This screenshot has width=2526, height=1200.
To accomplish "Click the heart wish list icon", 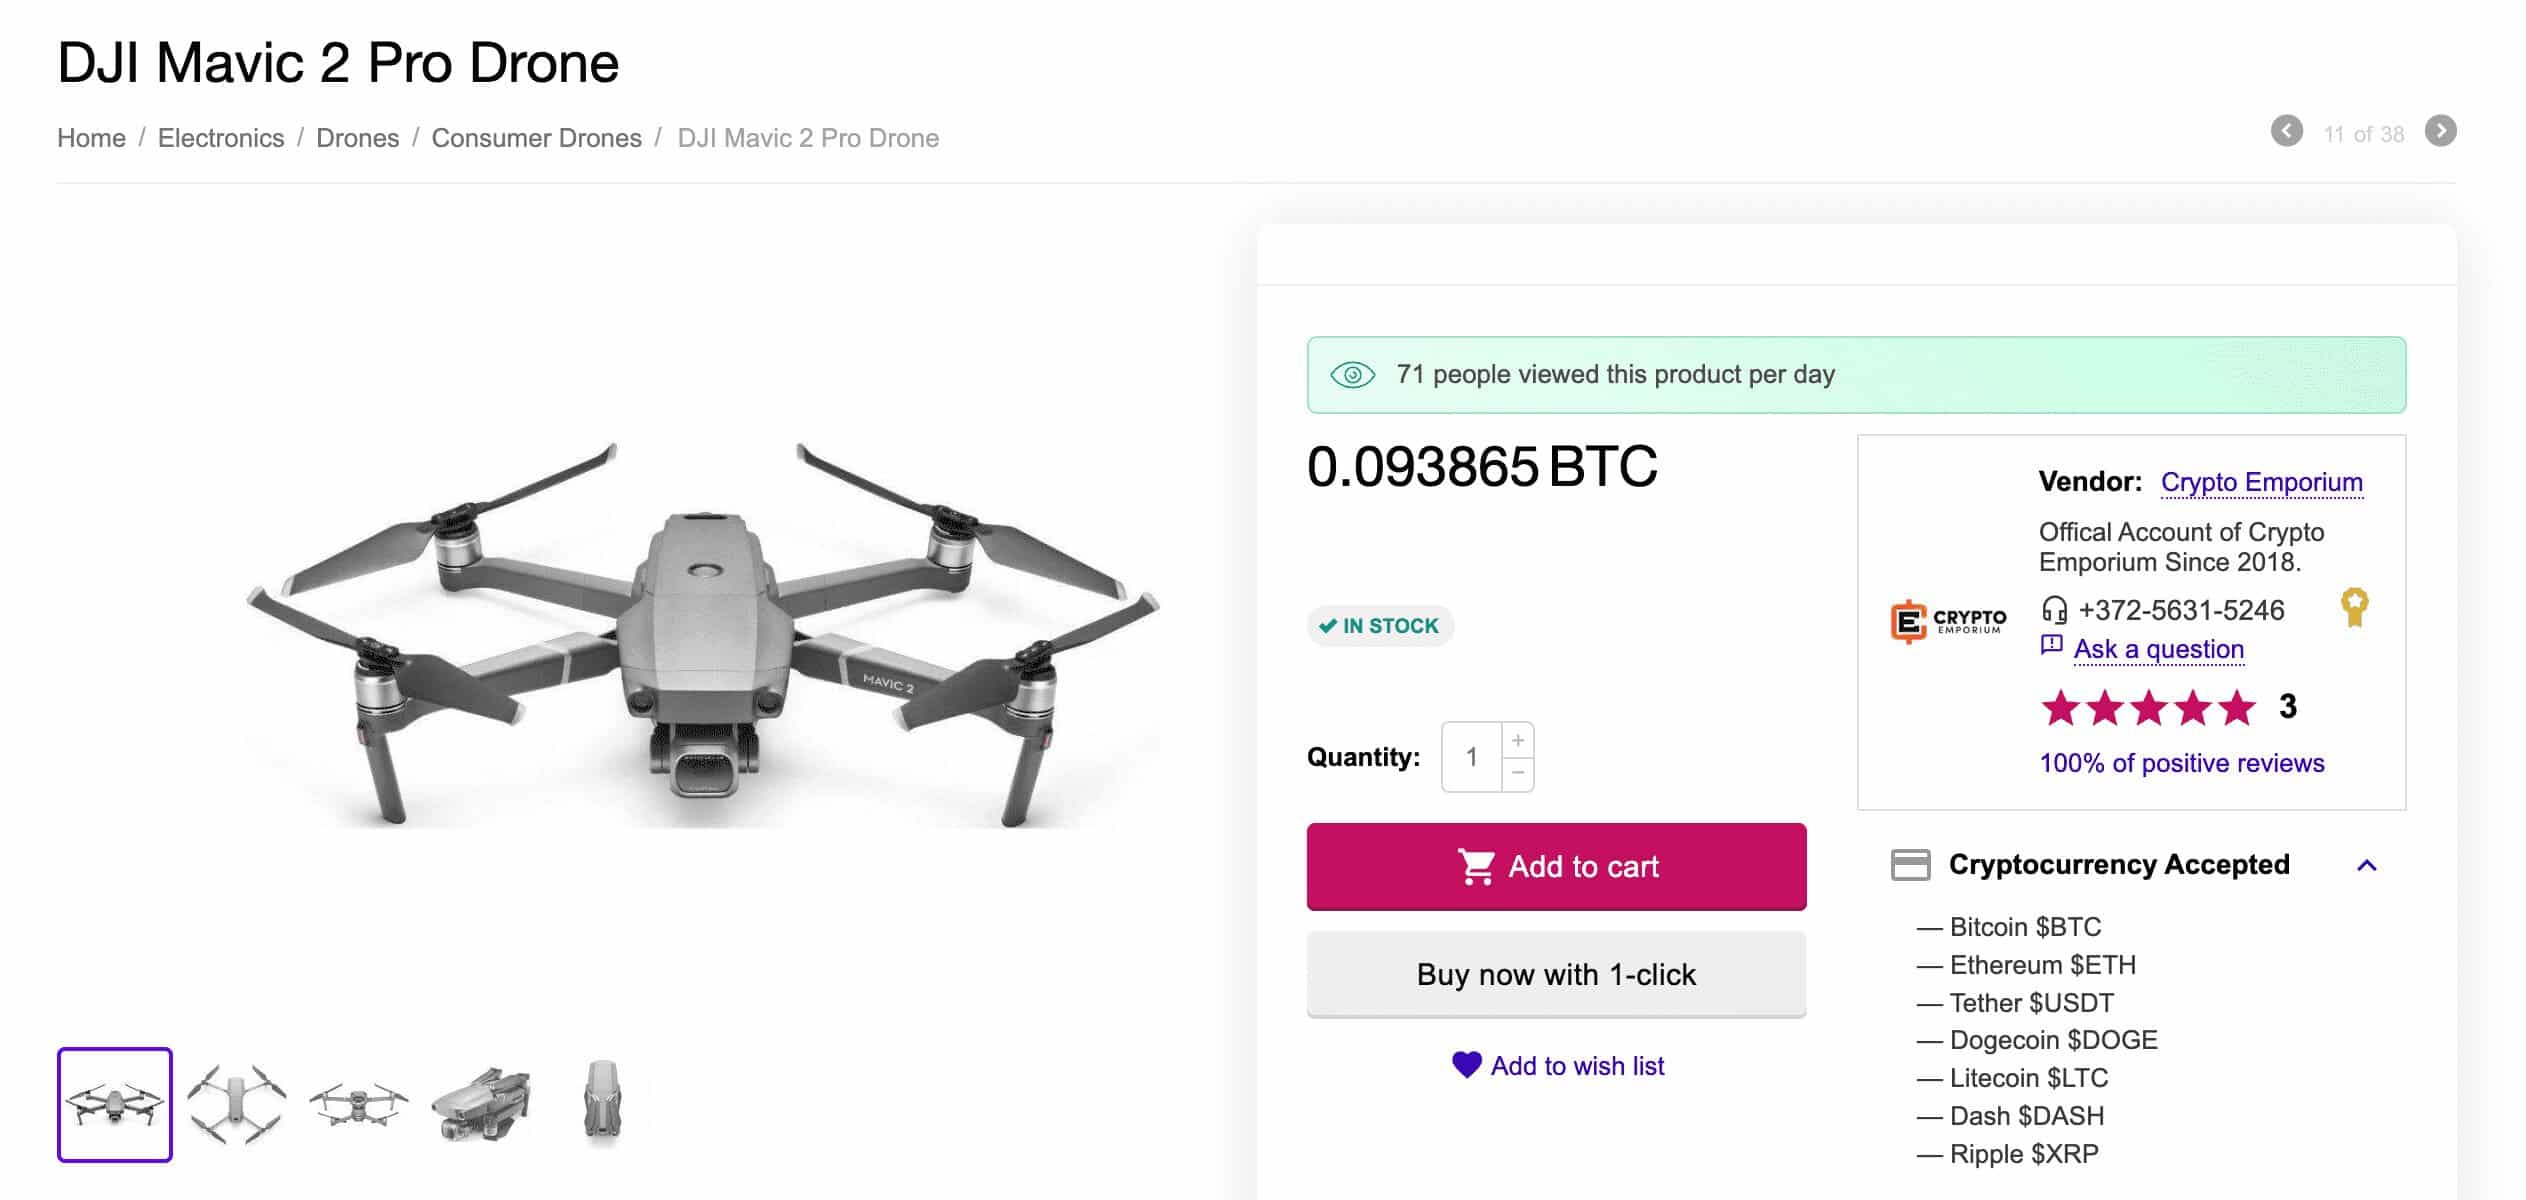I will 1466,1065.
